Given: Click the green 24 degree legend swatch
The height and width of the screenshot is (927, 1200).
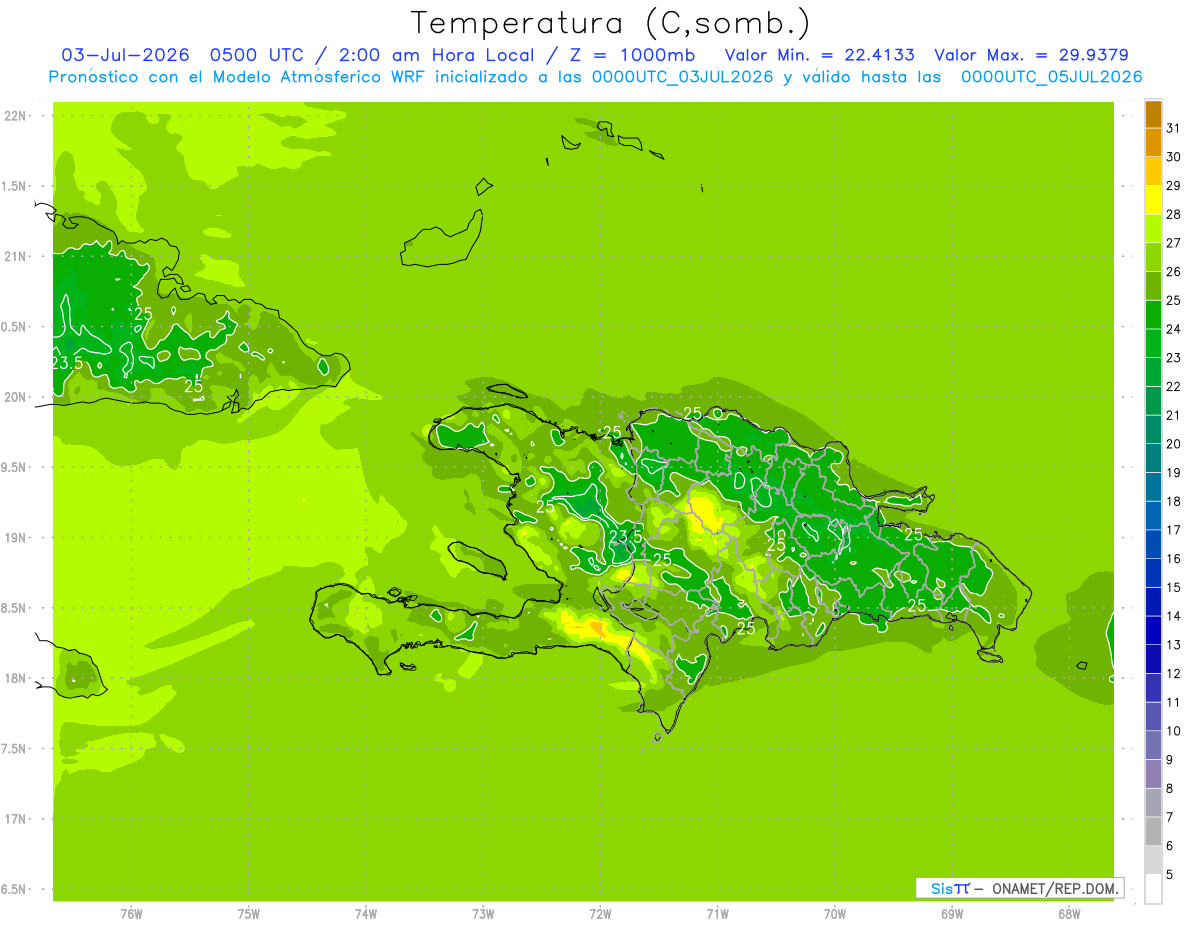Looking at the screenshot, I should coord(1153,315).
